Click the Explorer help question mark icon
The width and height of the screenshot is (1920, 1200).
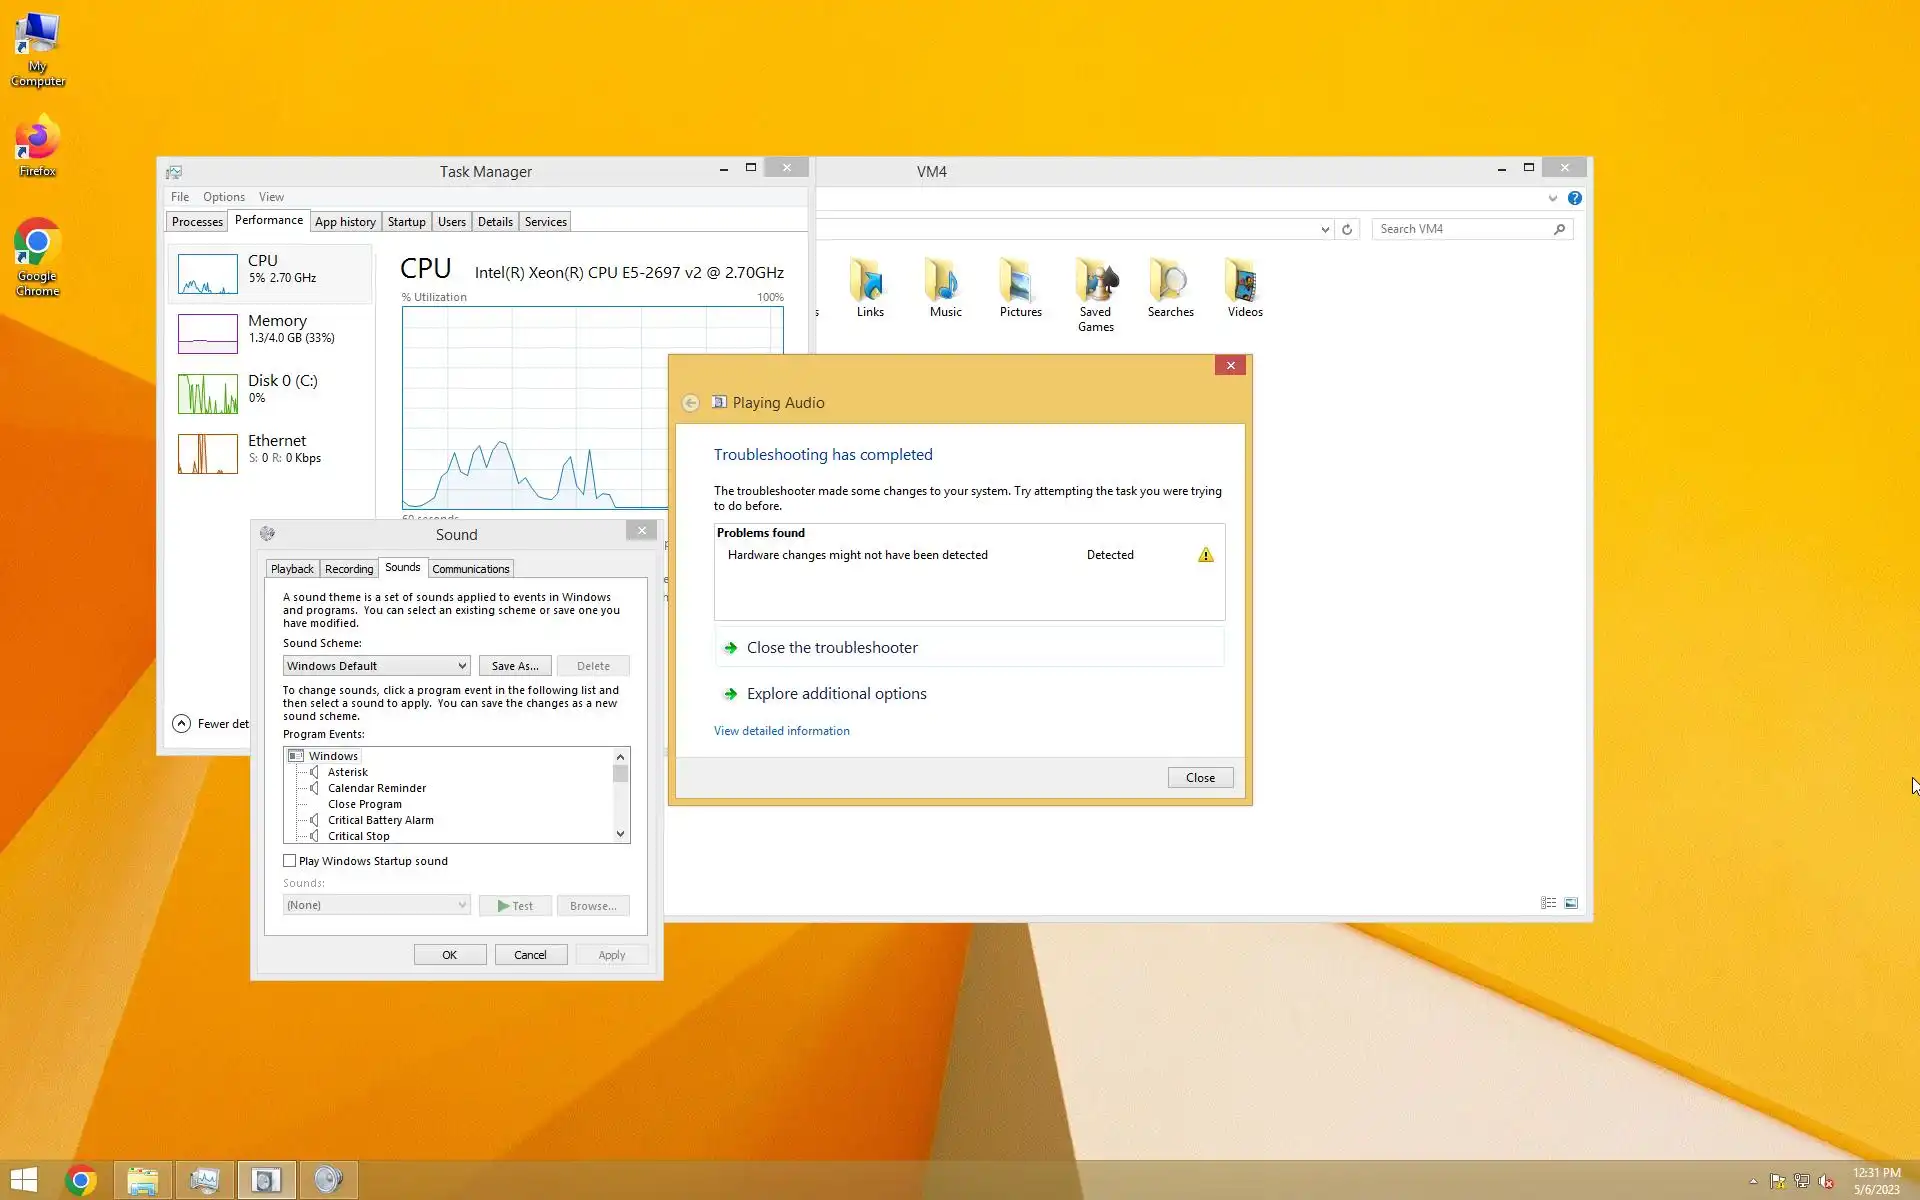pyautogui.click(x=1574, y=198)
